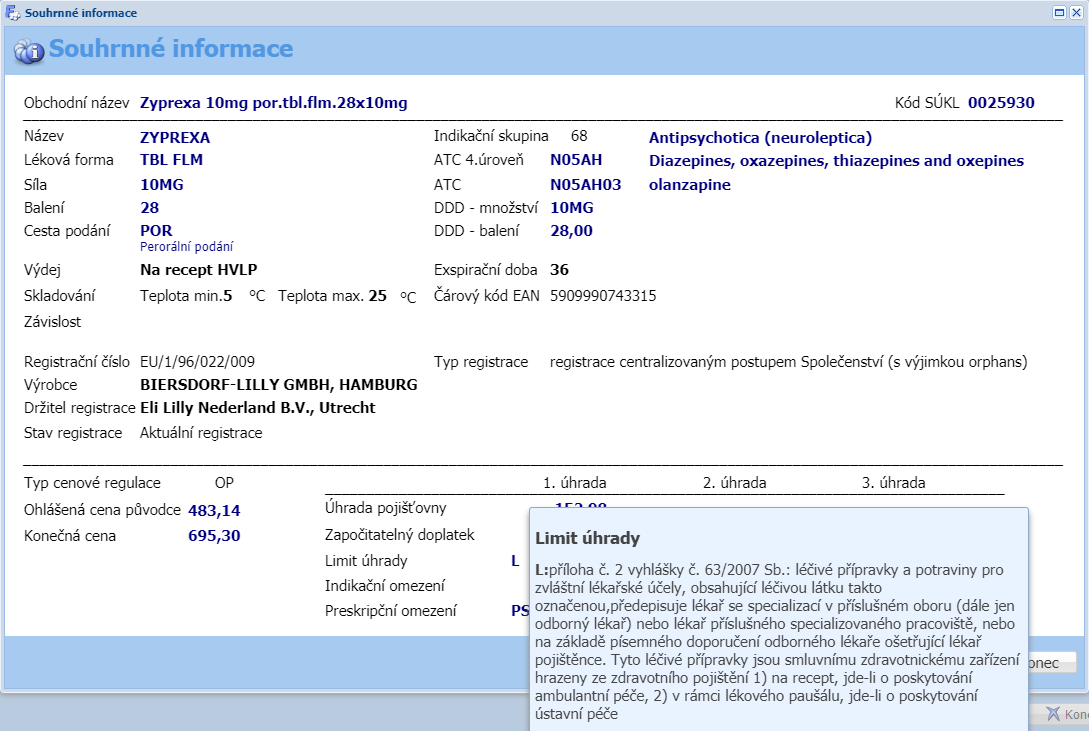The height and width of the screenshot is (731, 1089).
Task: Click the Výdej value Na recept HVLP
Action: tap(199, 270)
